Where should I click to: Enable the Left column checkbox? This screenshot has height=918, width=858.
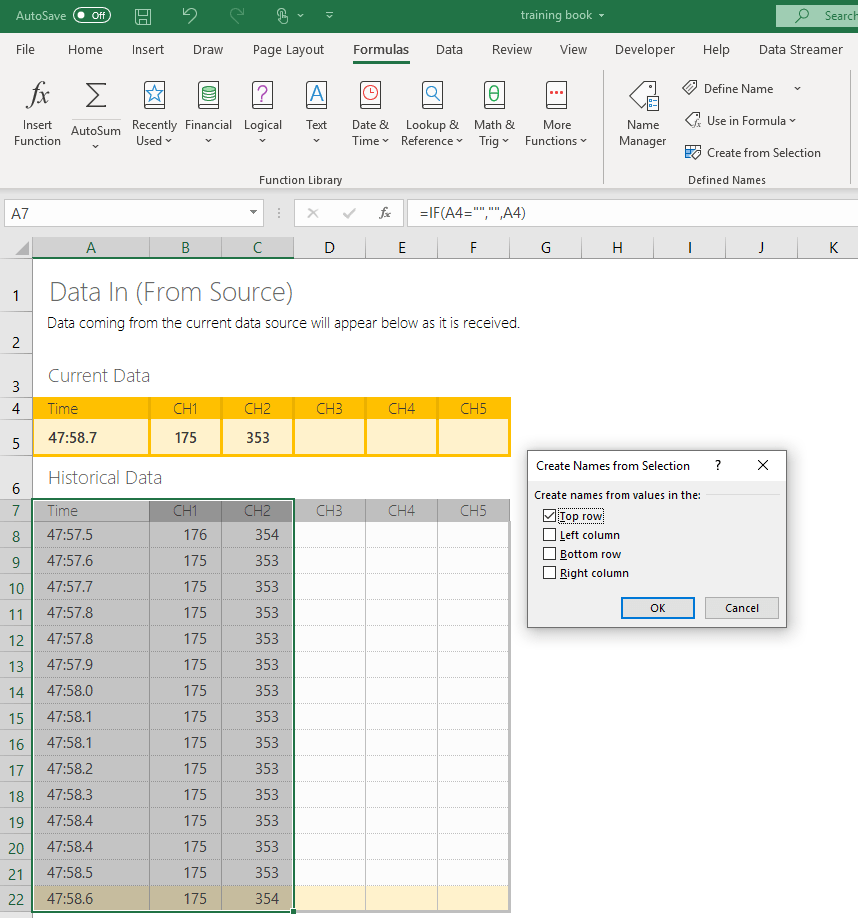point(549,535)
